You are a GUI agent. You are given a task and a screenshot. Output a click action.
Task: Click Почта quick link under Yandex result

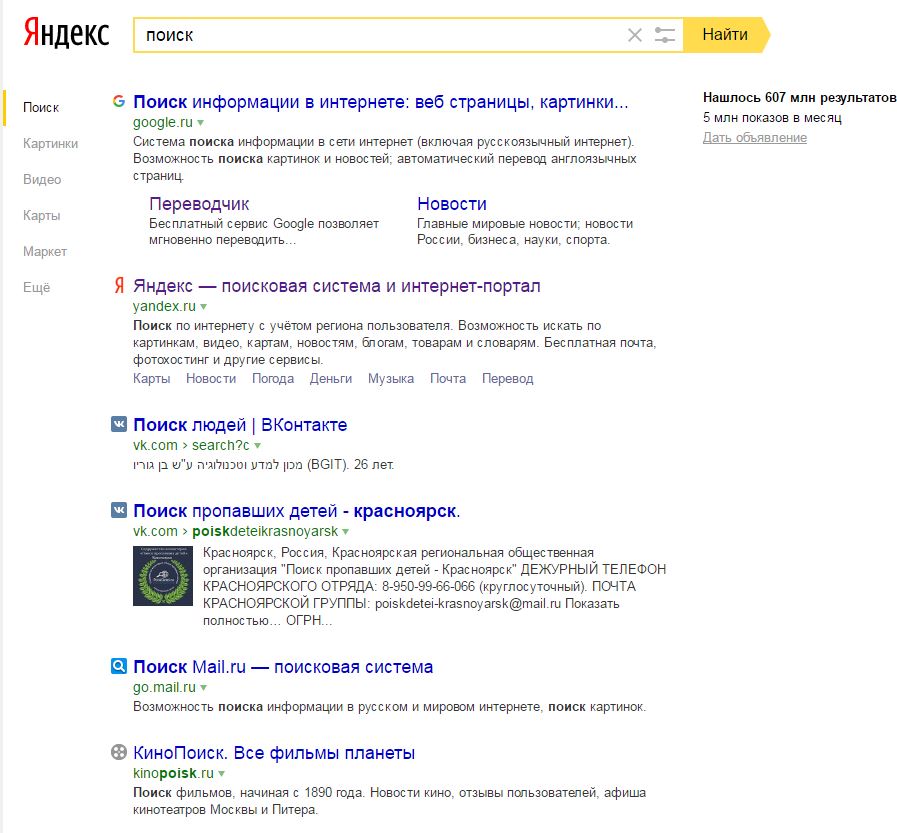coord(448,379)
